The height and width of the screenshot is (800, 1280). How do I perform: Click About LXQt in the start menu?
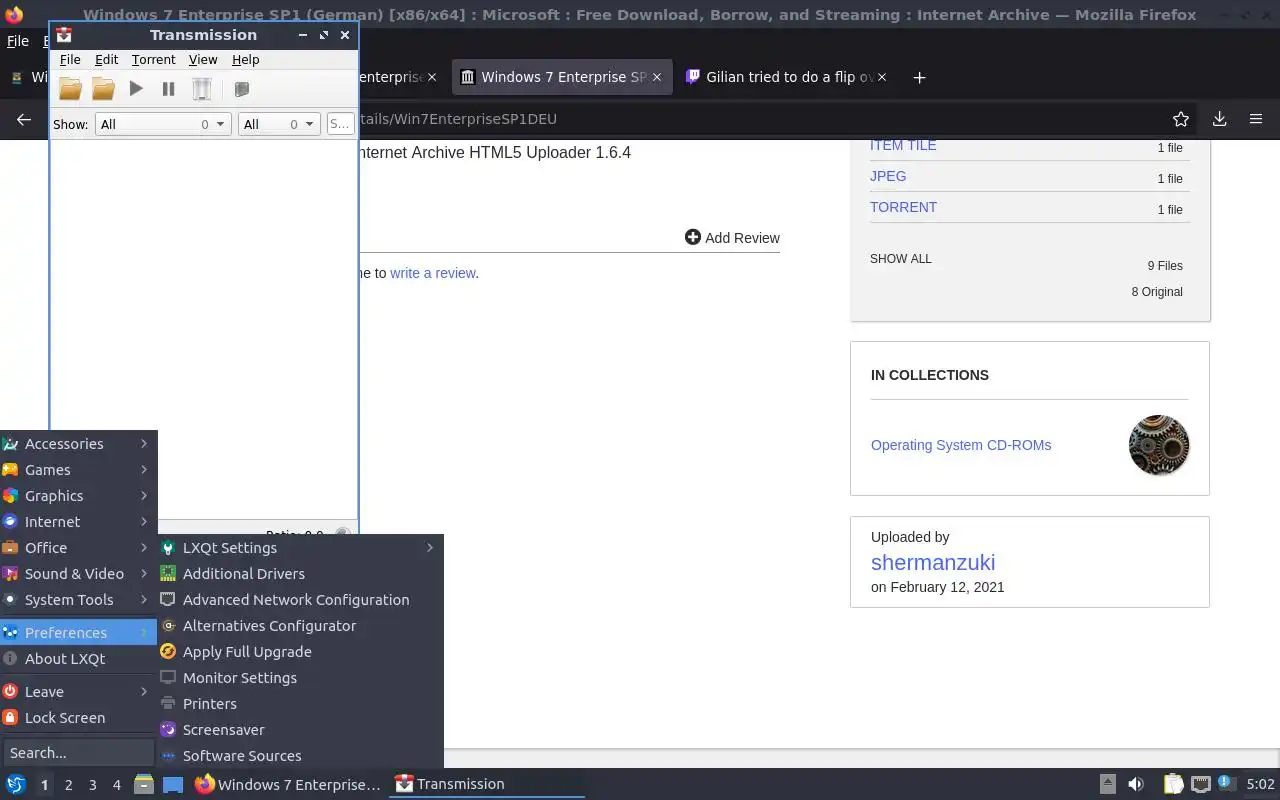[78, 659]
